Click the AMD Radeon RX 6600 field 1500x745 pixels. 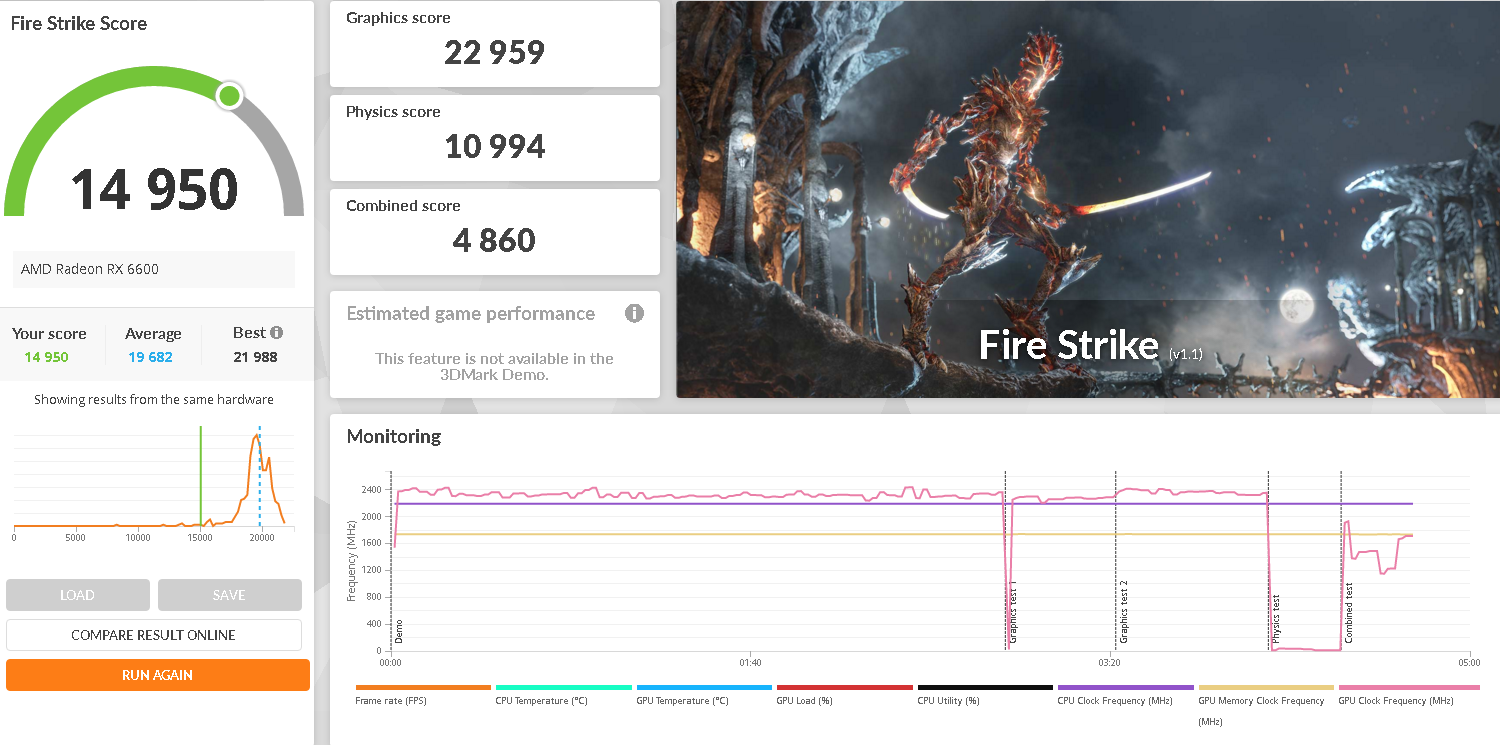tap(154, 269)
